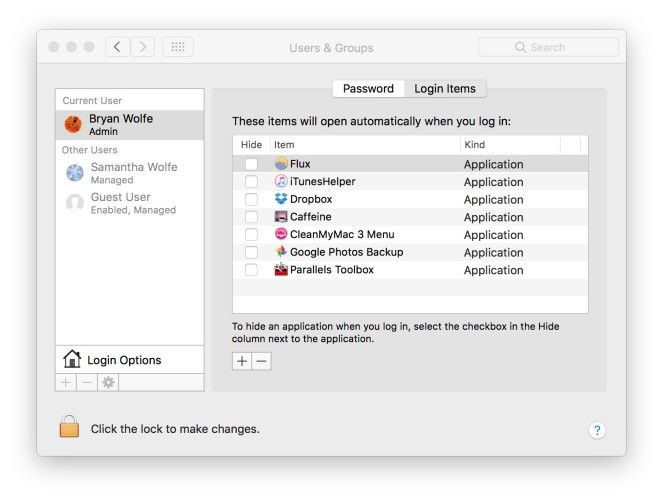The height and width of the screenshot is (500, 663).
Task: Enable Hide checkbox for iTunesHelper
Action: (251, 182)
